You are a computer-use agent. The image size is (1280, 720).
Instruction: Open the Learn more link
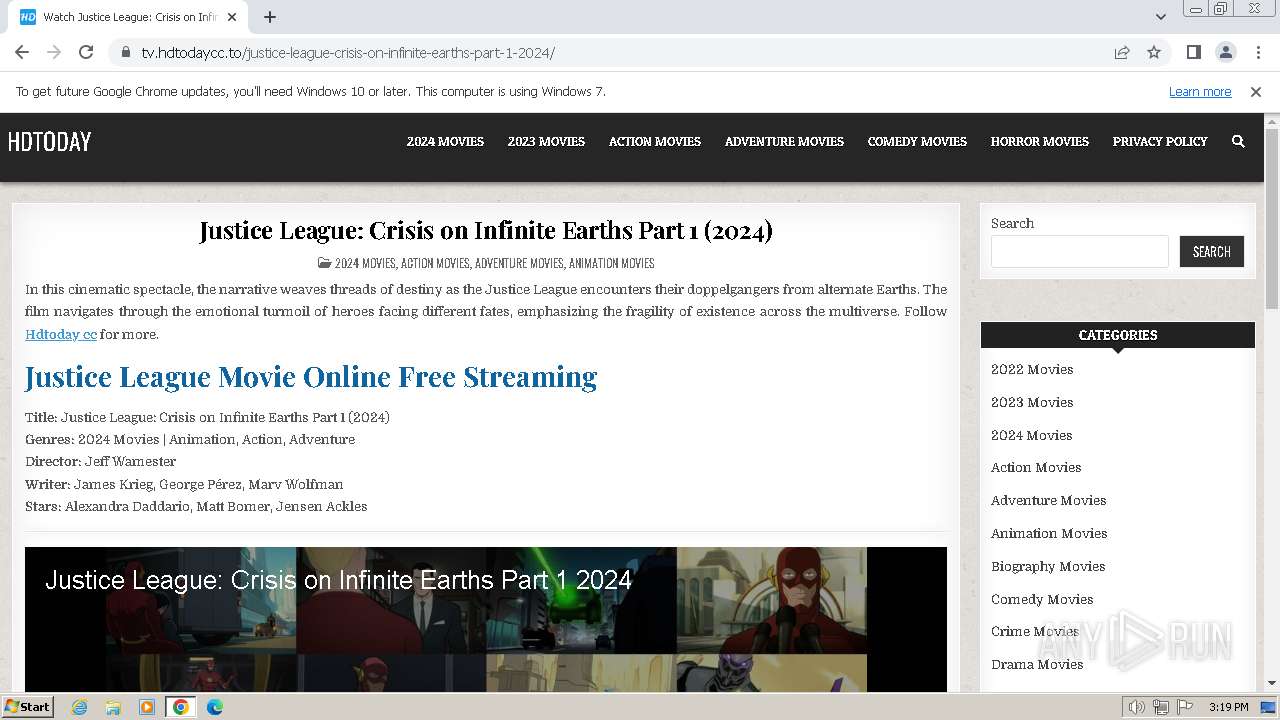click(1200, 91)
